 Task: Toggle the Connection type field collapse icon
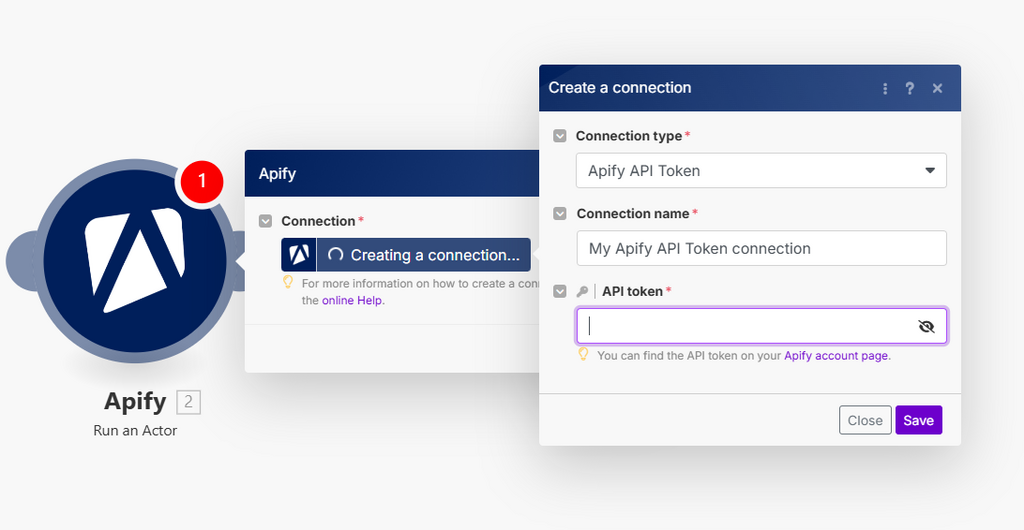560,136
